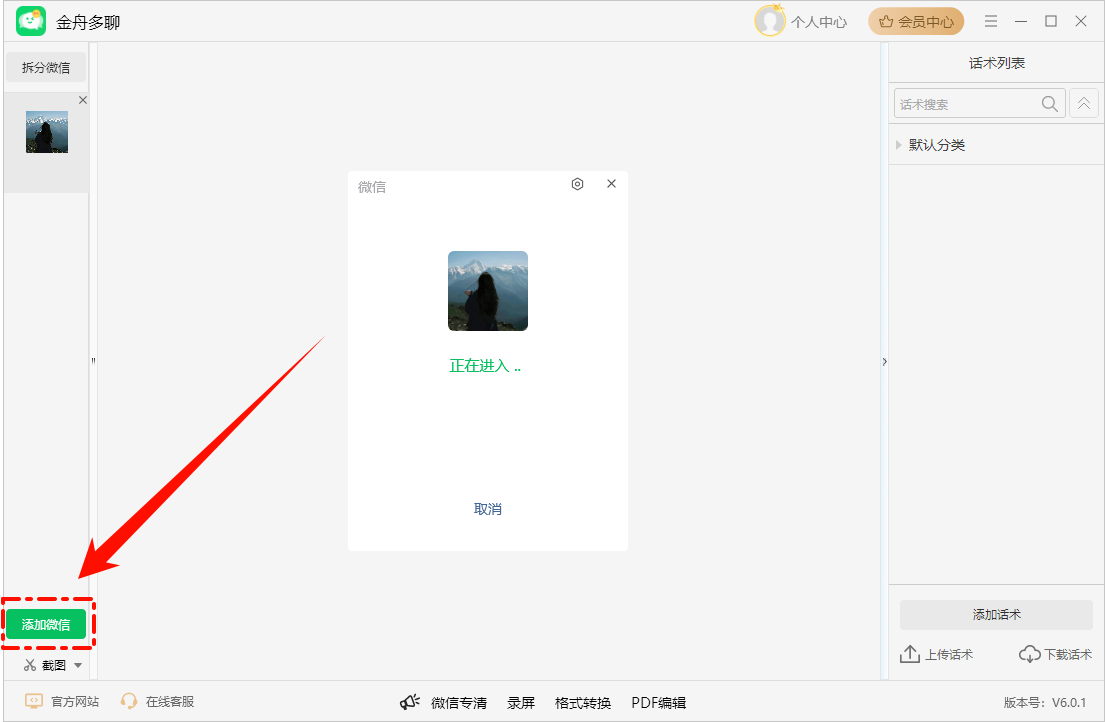Open PDF编辑 from bottom bar
1105x722 pixels.
[658, 701]
